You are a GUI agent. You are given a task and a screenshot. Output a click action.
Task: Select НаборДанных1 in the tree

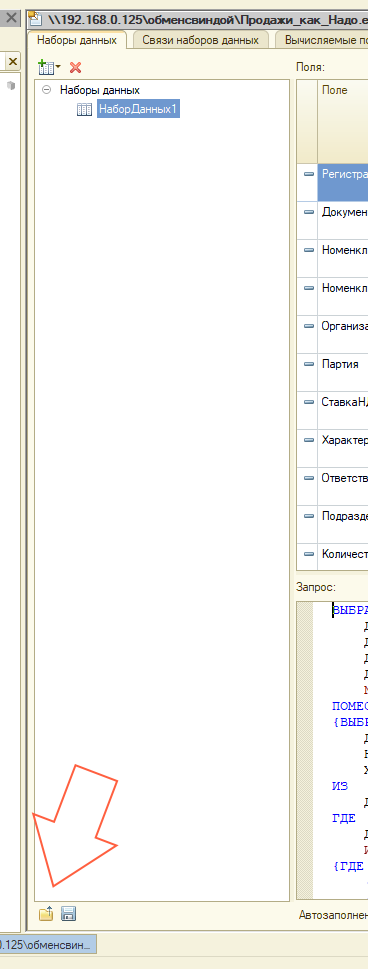139,109
